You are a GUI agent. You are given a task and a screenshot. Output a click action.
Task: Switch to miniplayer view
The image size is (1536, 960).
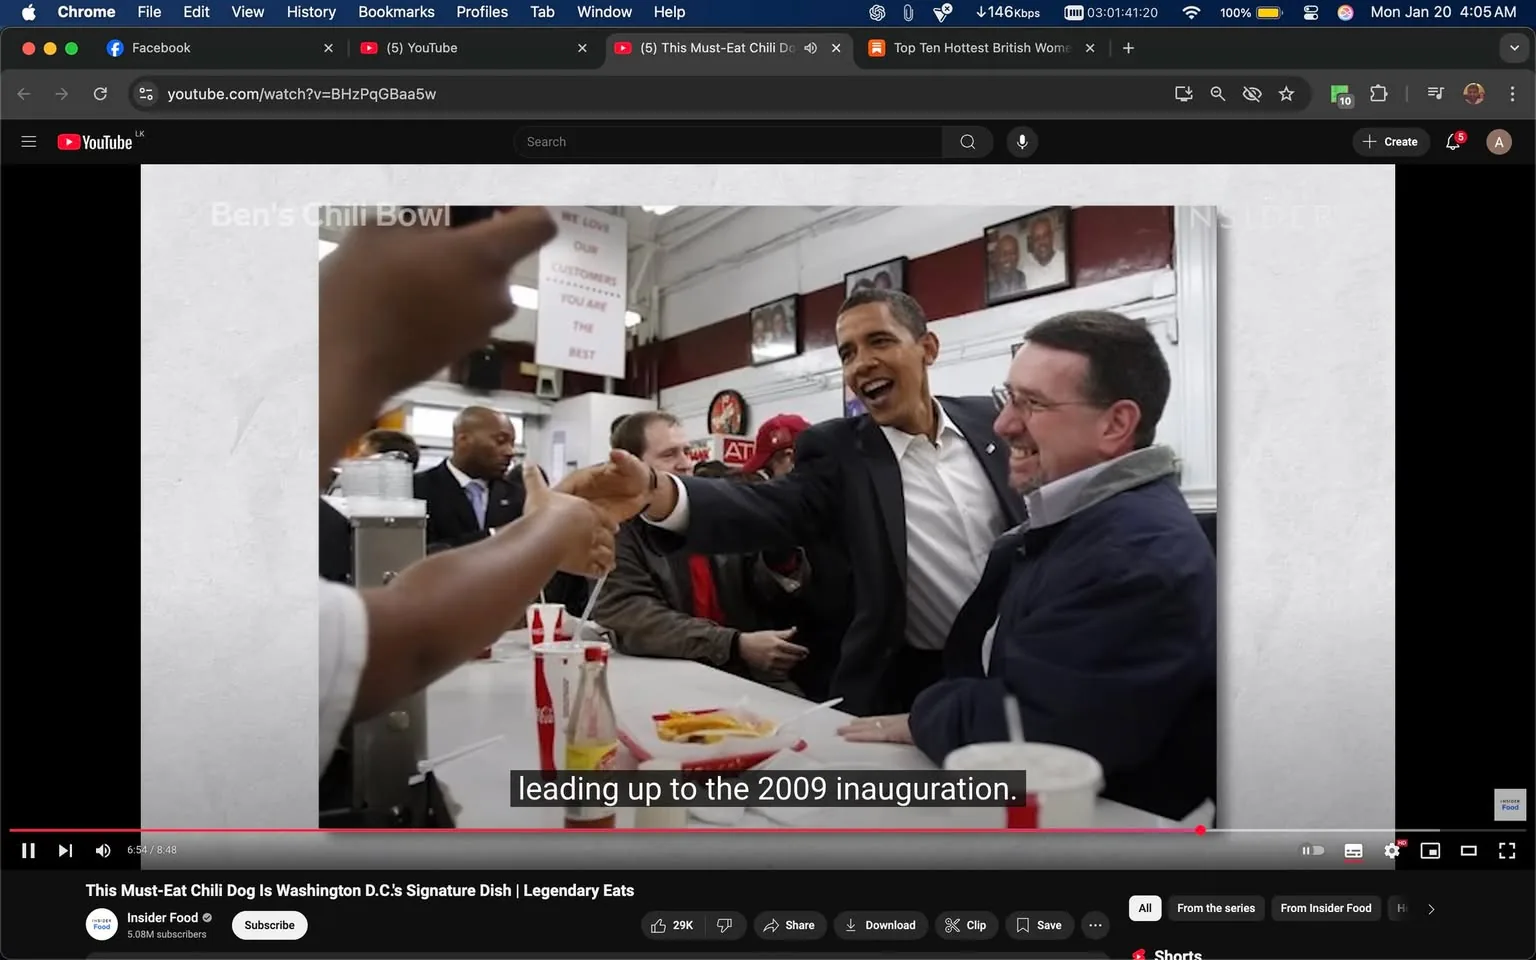pos(1430,850)
